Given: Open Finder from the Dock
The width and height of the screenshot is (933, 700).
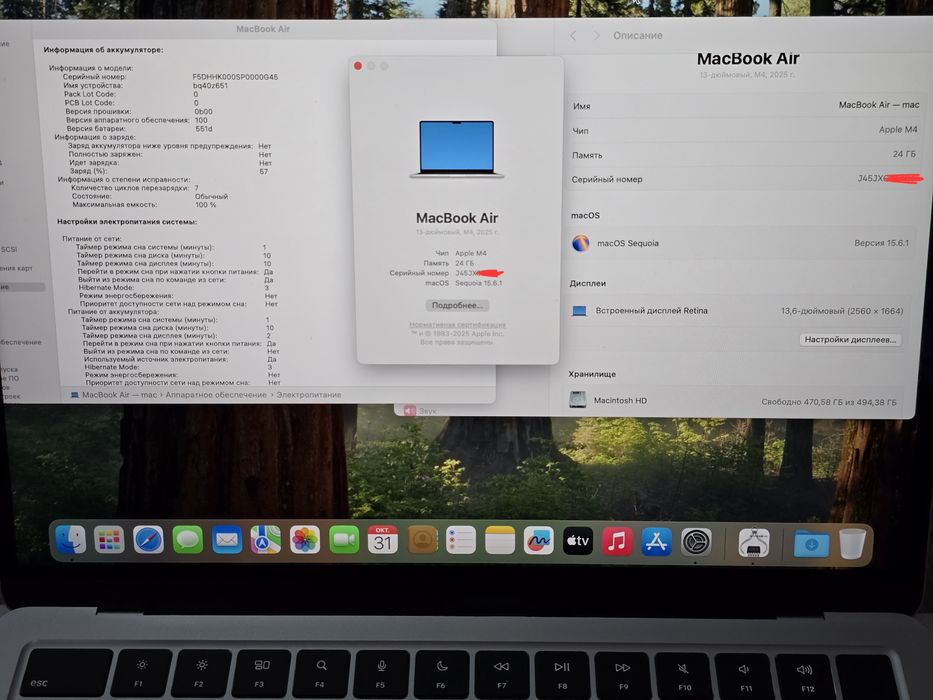Looking at the screenshot, I should point(70,540).
